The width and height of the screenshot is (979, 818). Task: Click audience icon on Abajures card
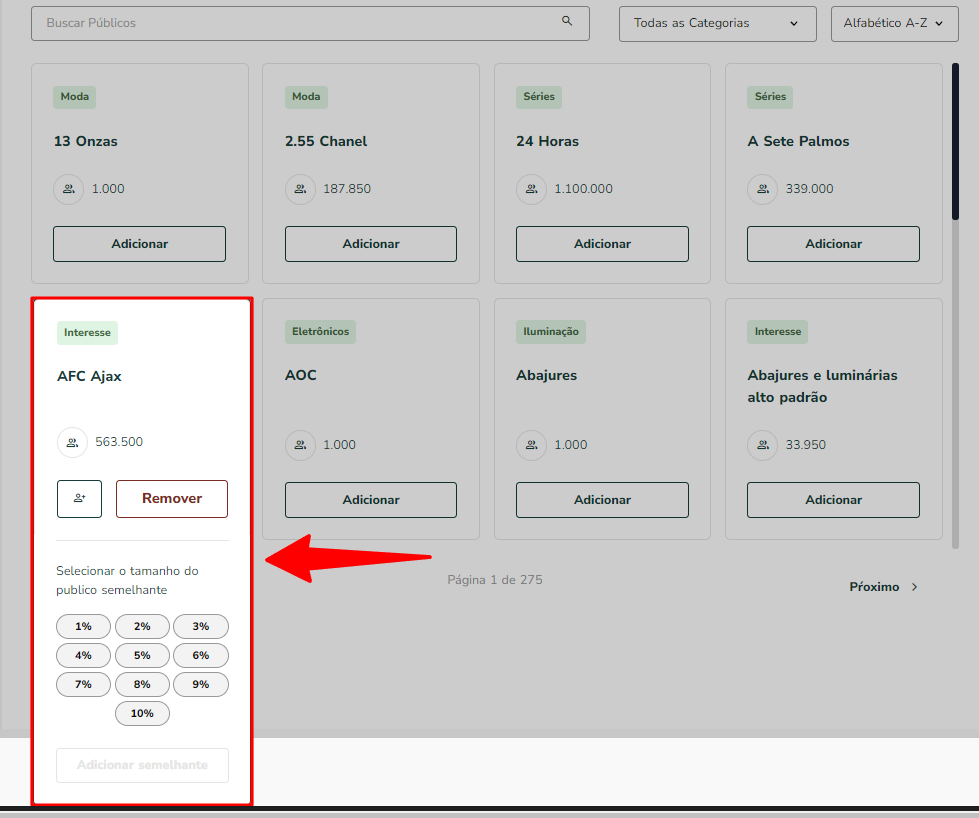531,445
